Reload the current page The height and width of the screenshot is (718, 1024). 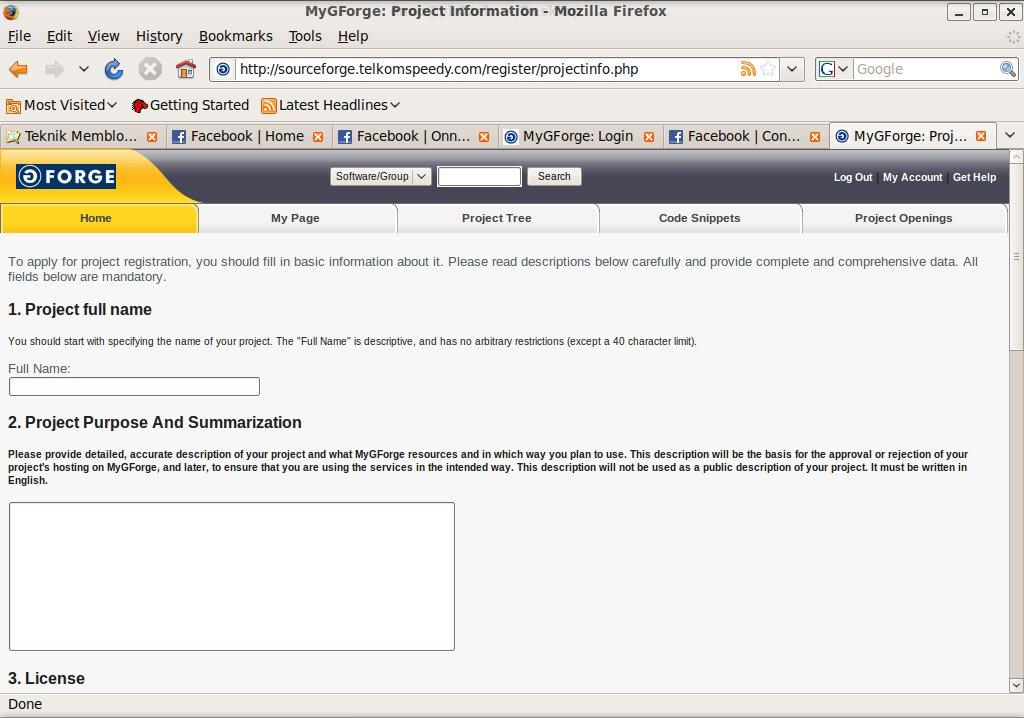click(x=114, y=69)
